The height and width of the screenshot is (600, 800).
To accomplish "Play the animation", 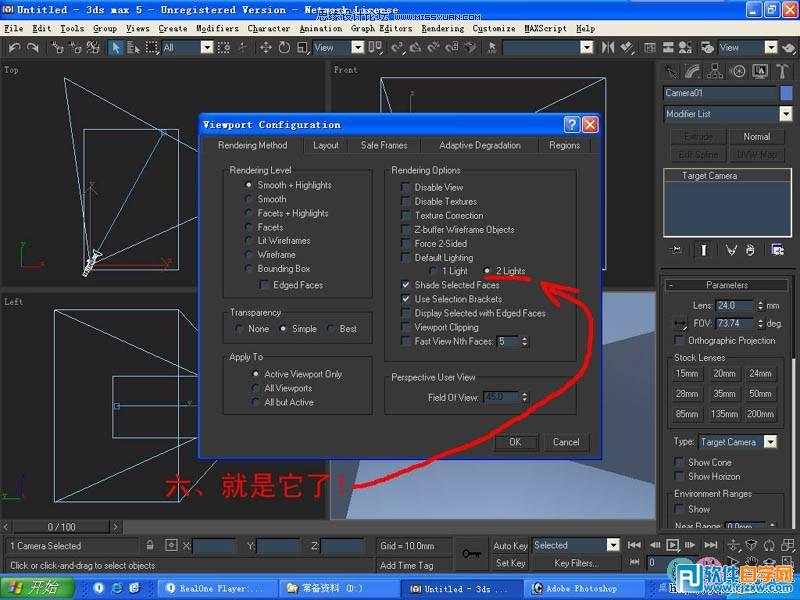I will pyautogui.click(x=674, y=545).
